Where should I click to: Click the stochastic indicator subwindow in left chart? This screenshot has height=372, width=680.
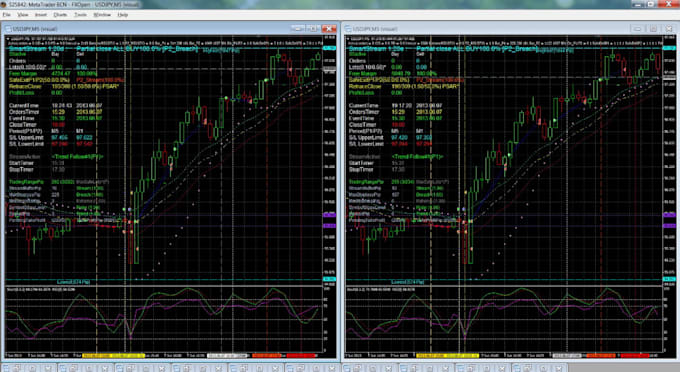(x=164, y=319)
